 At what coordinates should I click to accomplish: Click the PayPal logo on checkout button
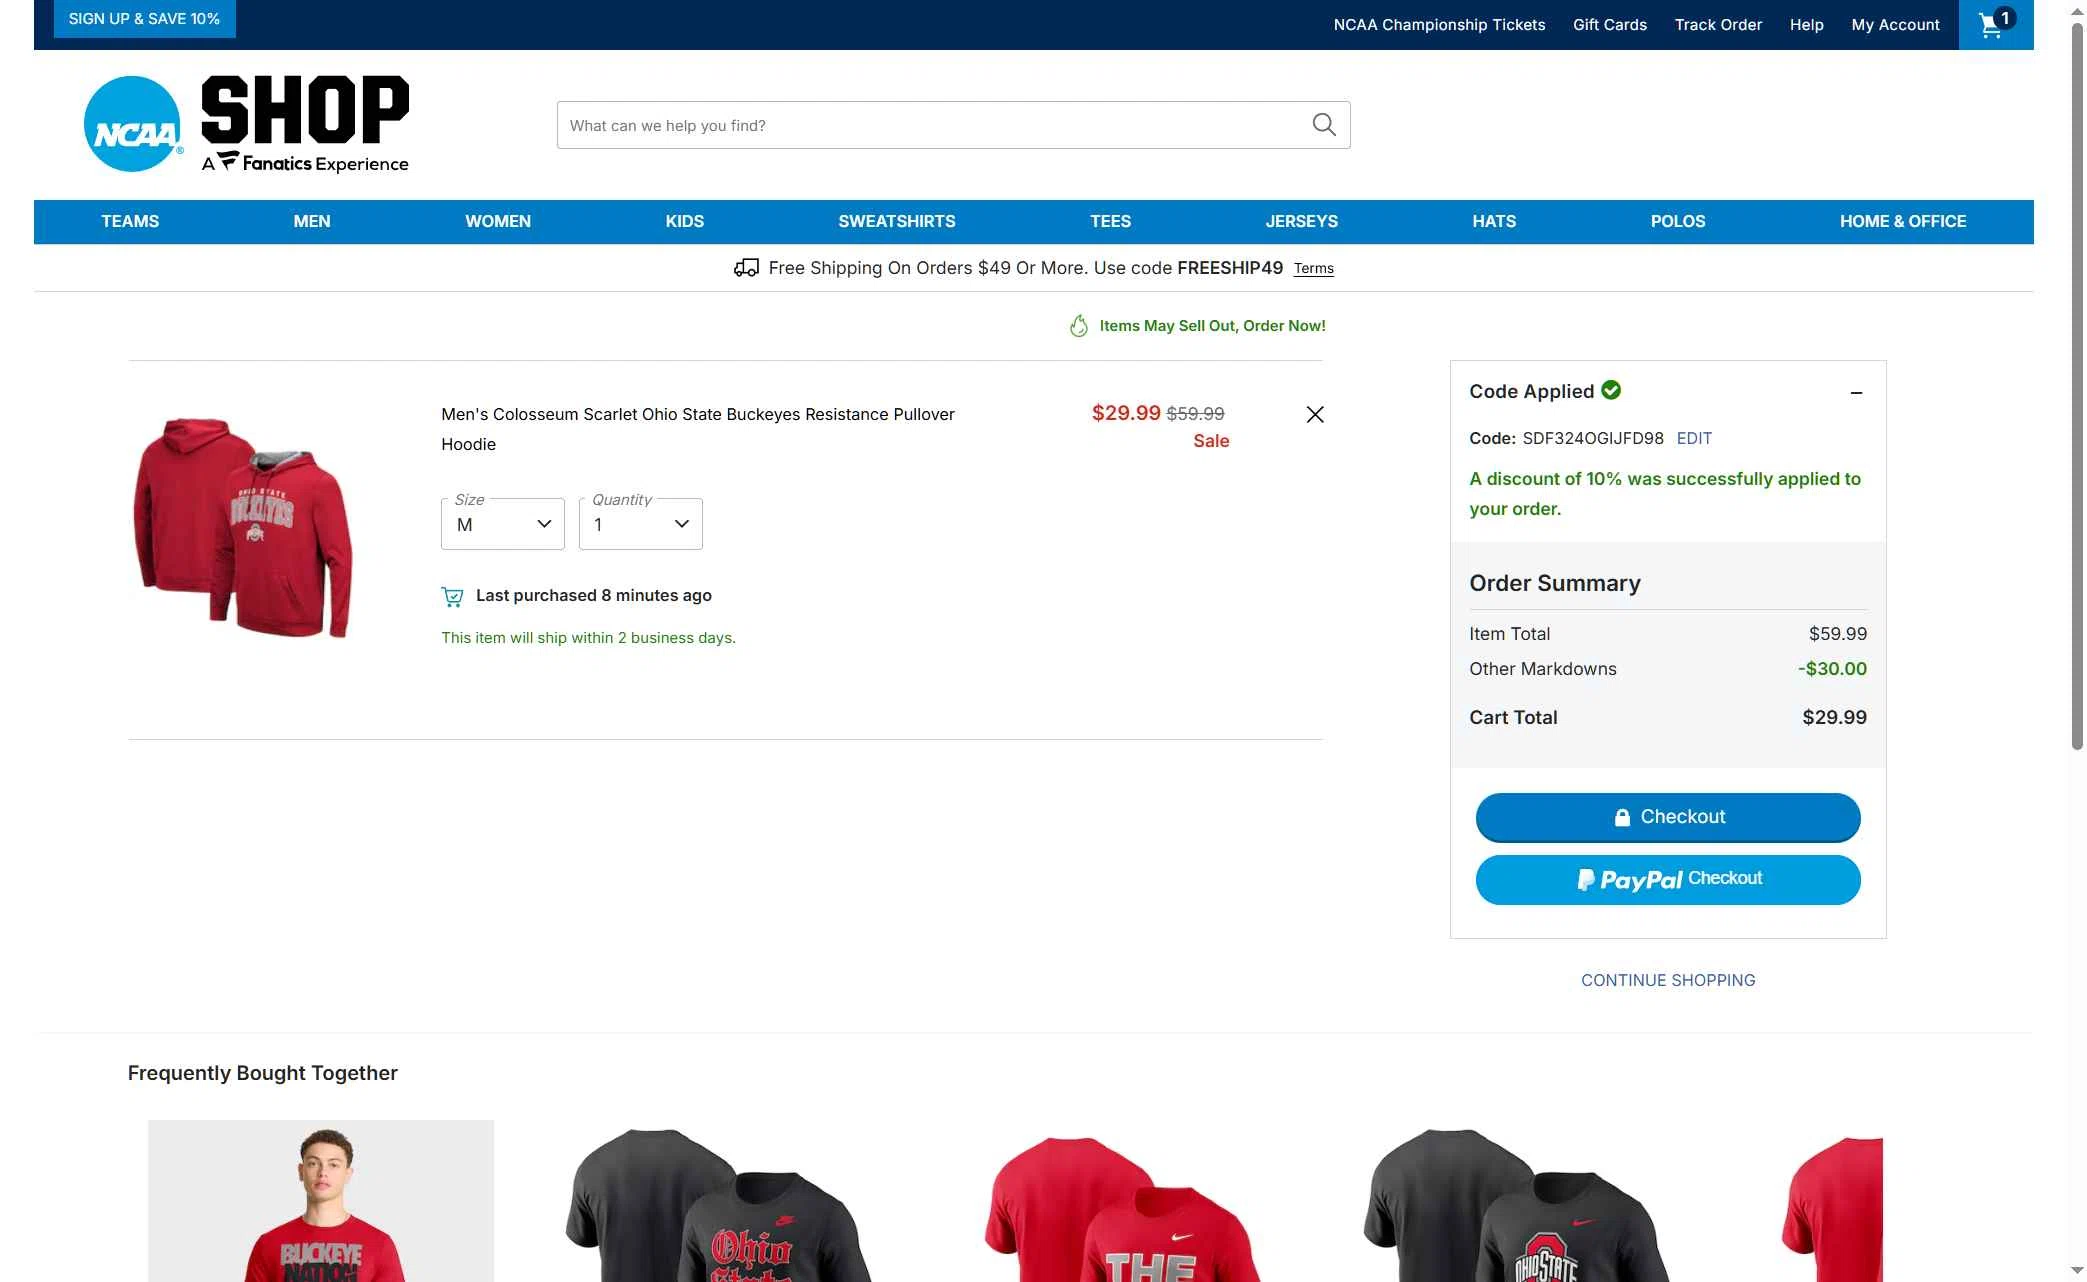pyautogui.click(x=1632, y=879)
